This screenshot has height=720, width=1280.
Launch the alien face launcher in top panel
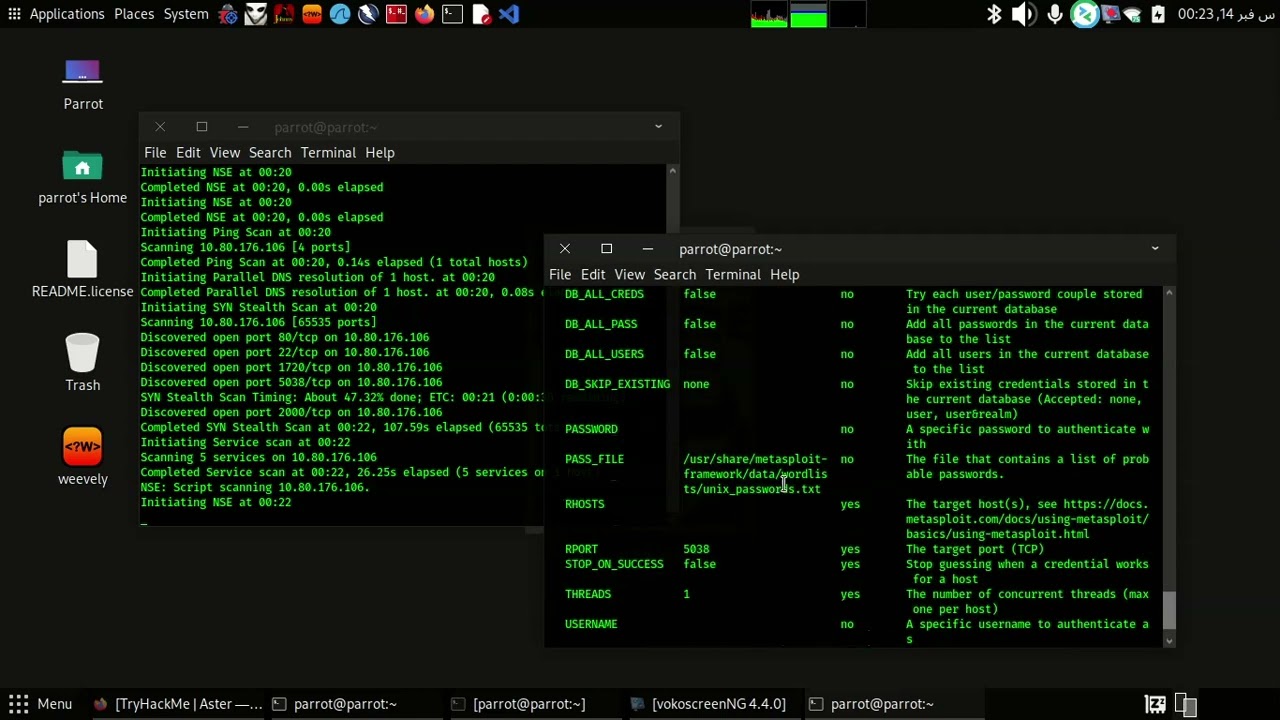pyautogui.click(x=256, y=14)
